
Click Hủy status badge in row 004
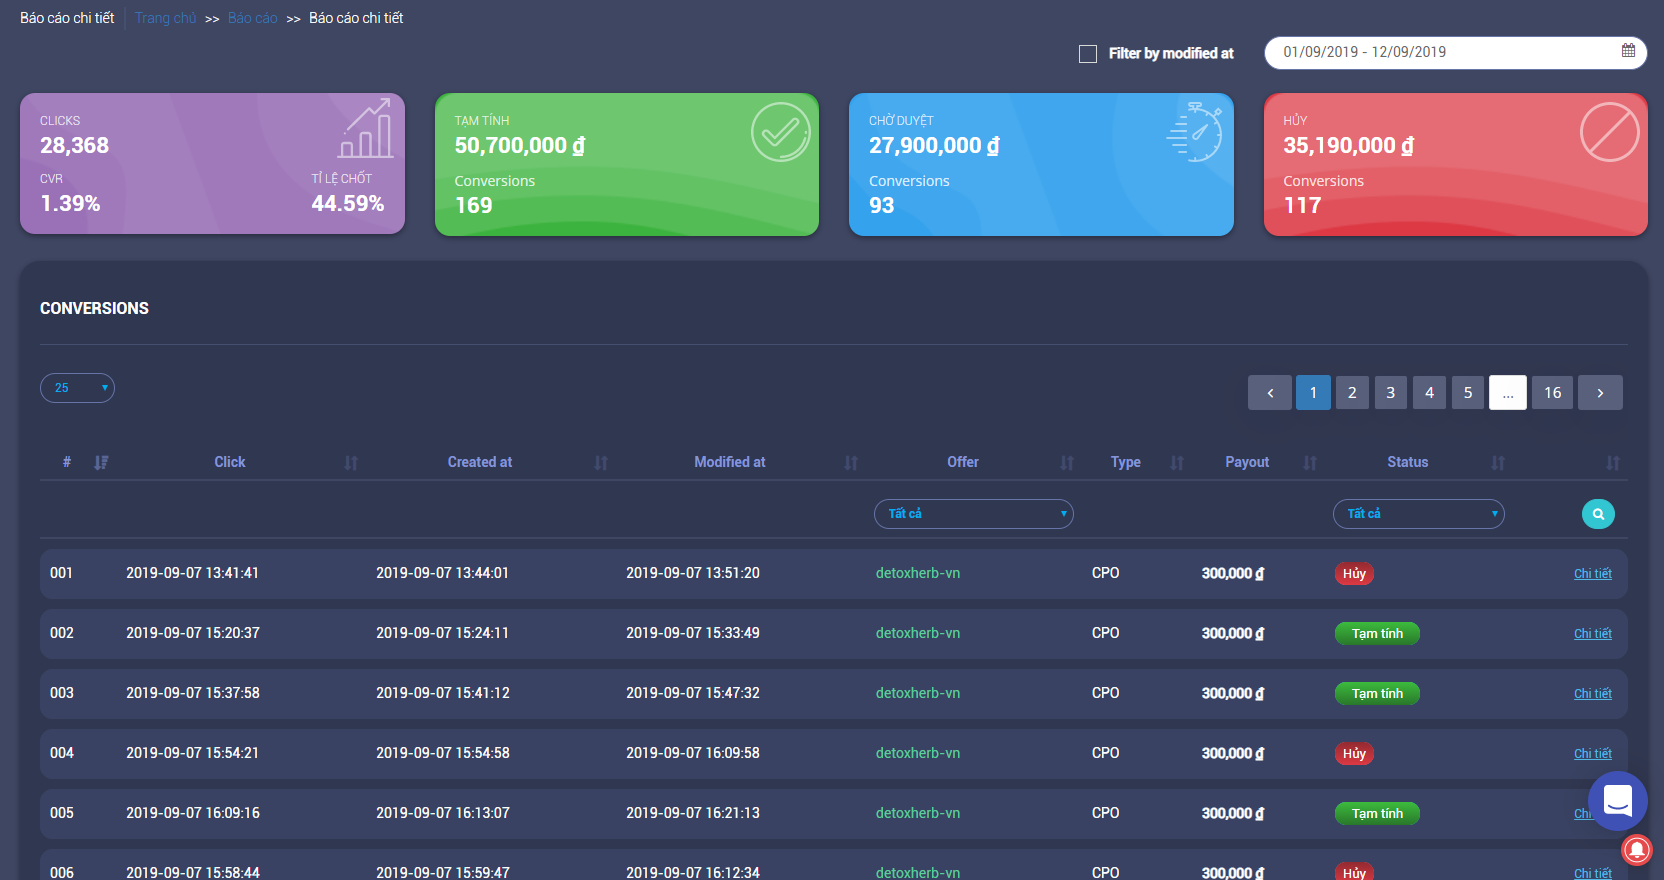click(x=1354, y=754)
